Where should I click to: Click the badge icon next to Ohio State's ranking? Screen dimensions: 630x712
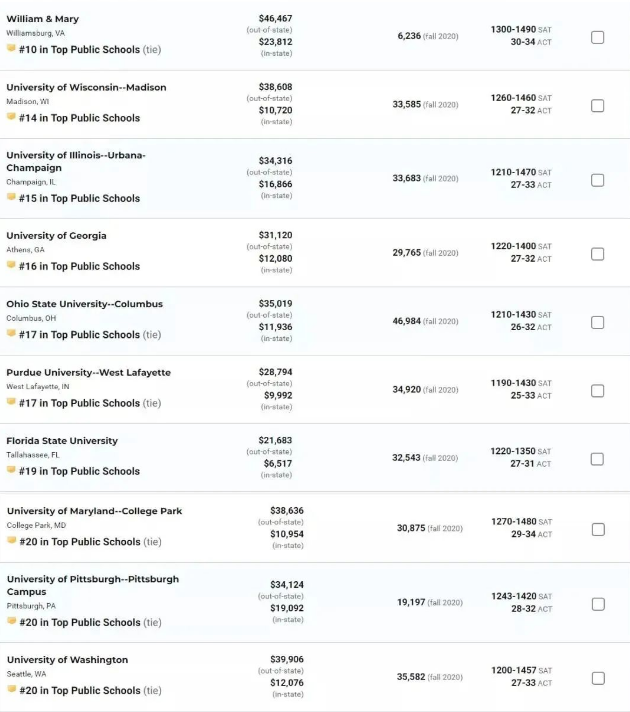point(11,333)
